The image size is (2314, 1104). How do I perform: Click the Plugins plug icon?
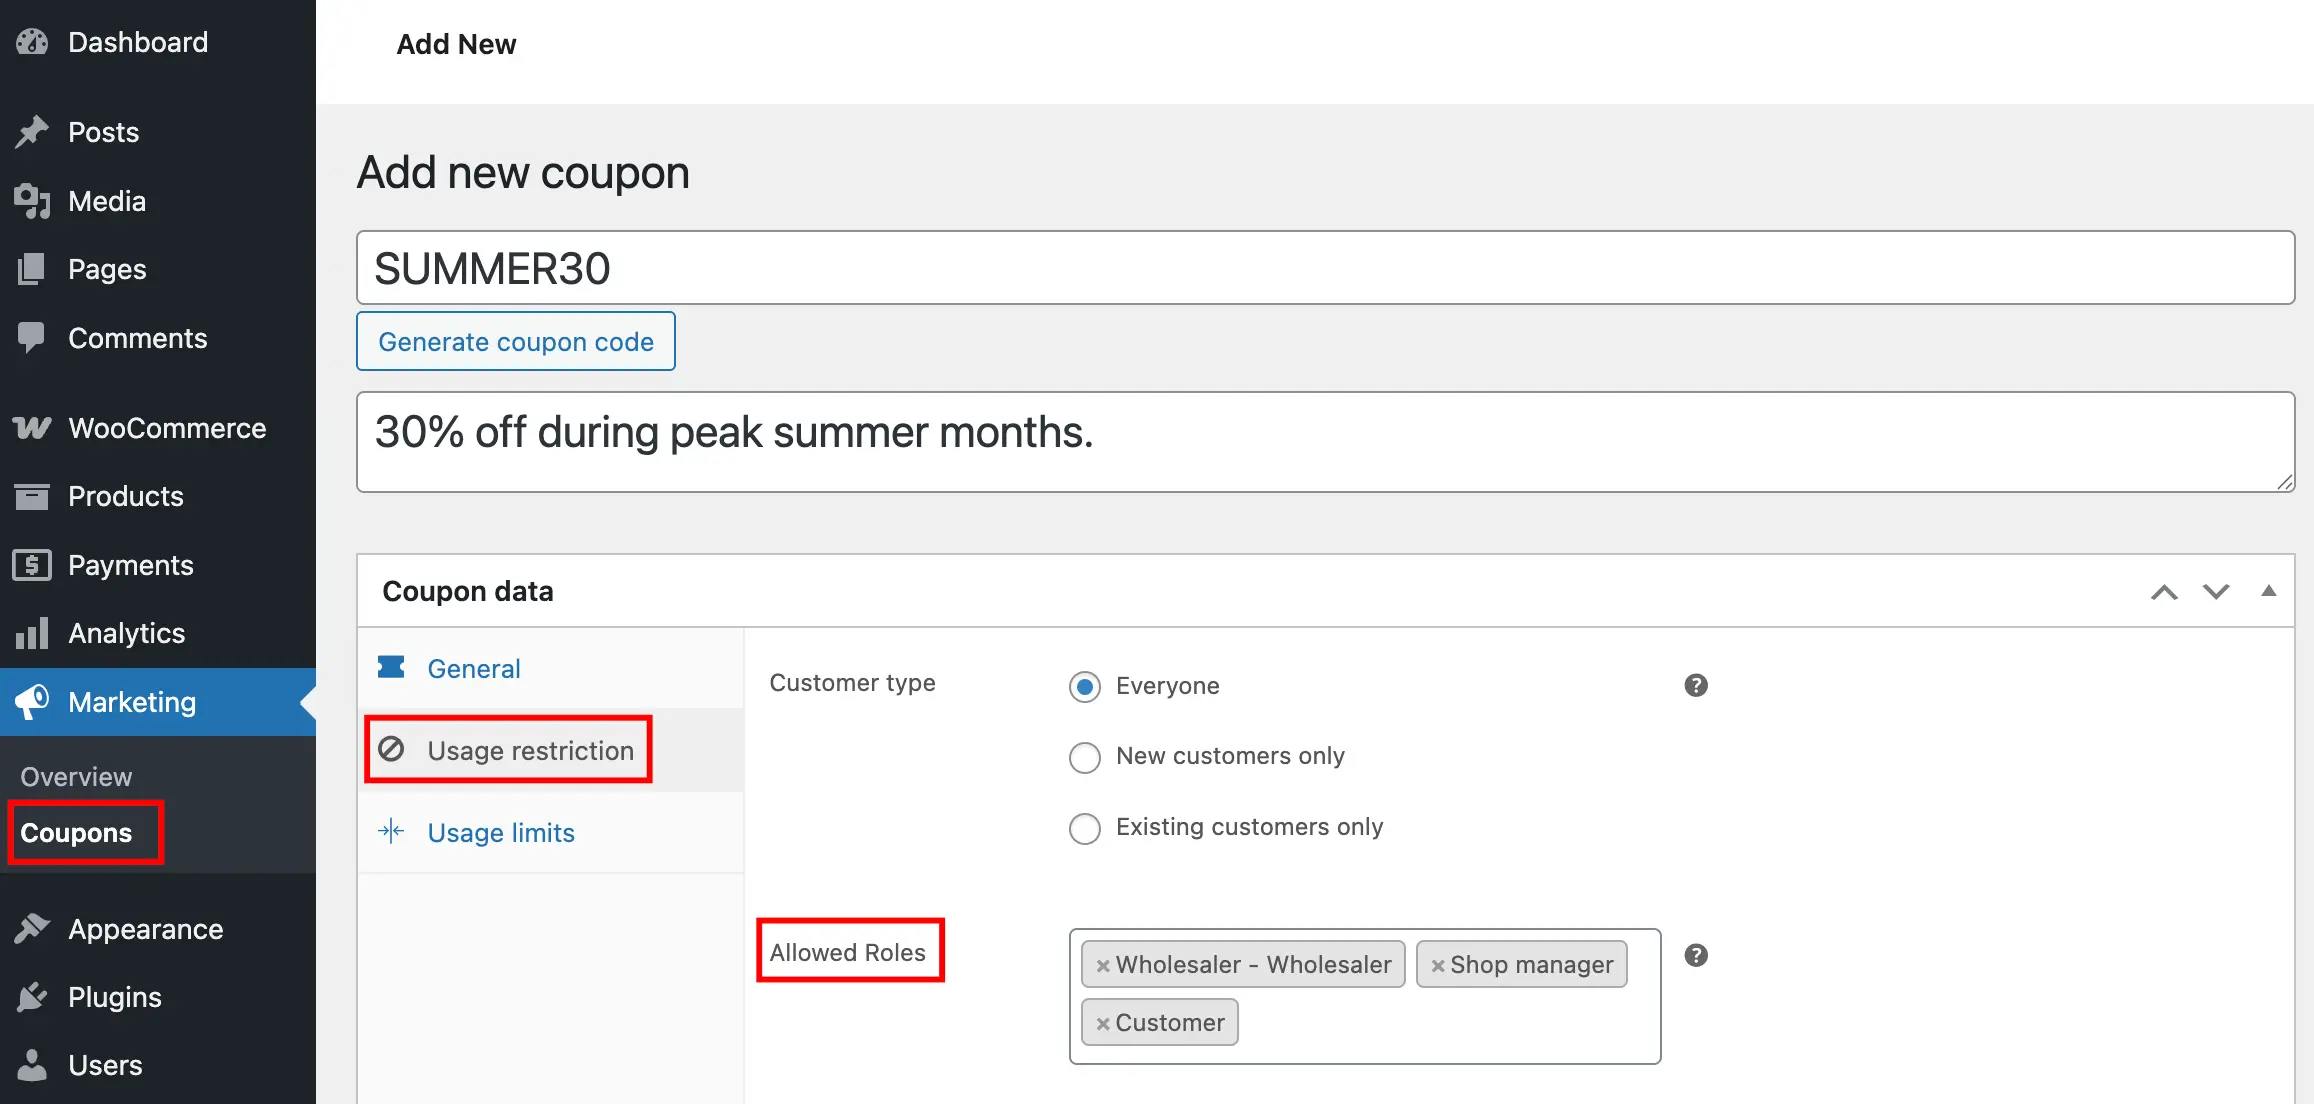32,997
